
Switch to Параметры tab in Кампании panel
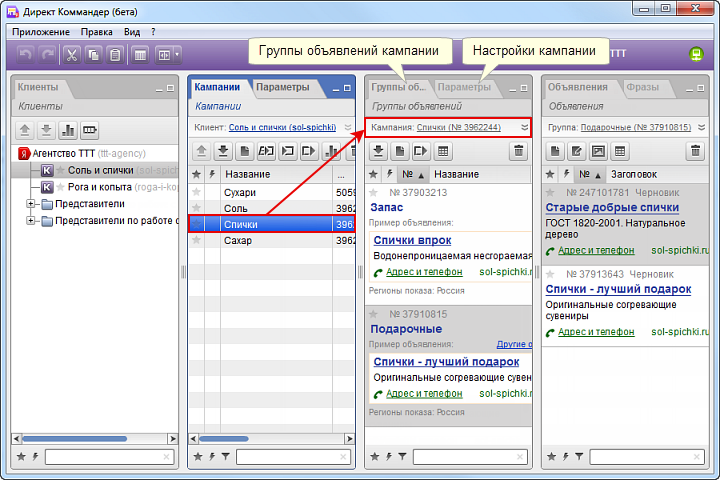click(x=283, y=87)
